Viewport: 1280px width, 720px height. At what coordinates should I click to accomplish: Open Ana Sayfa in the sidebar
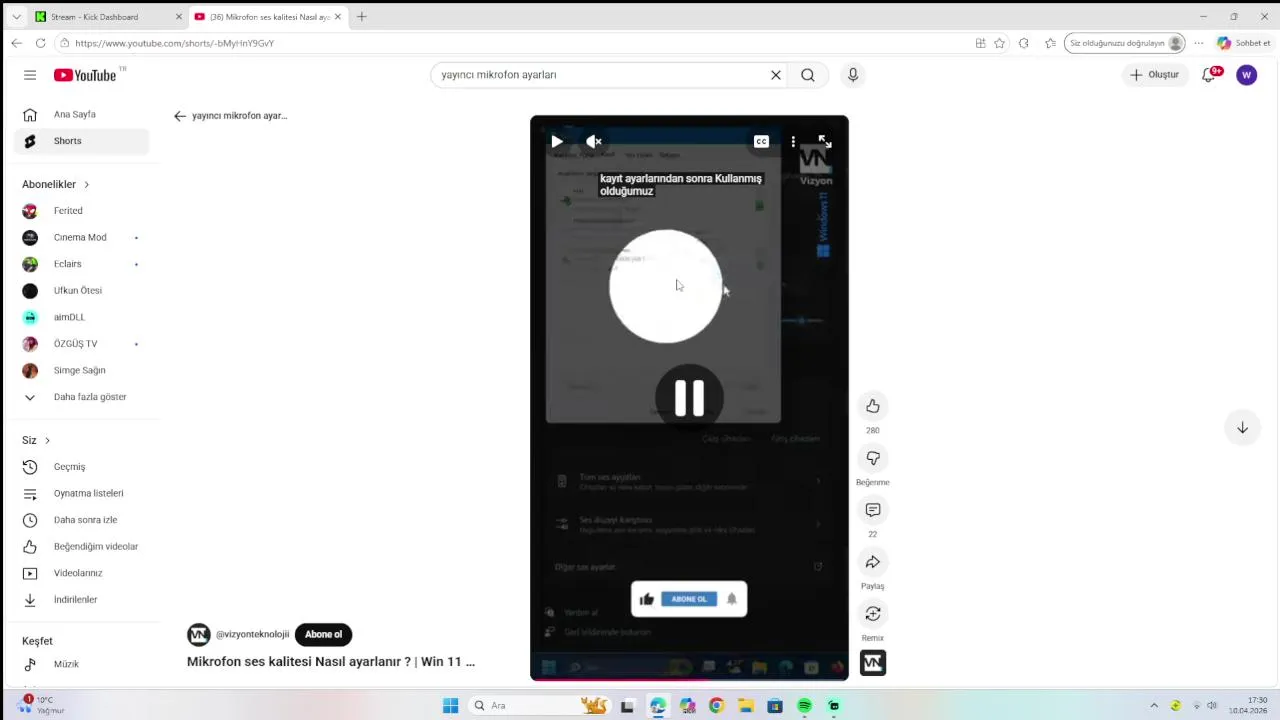coord(82,114)
